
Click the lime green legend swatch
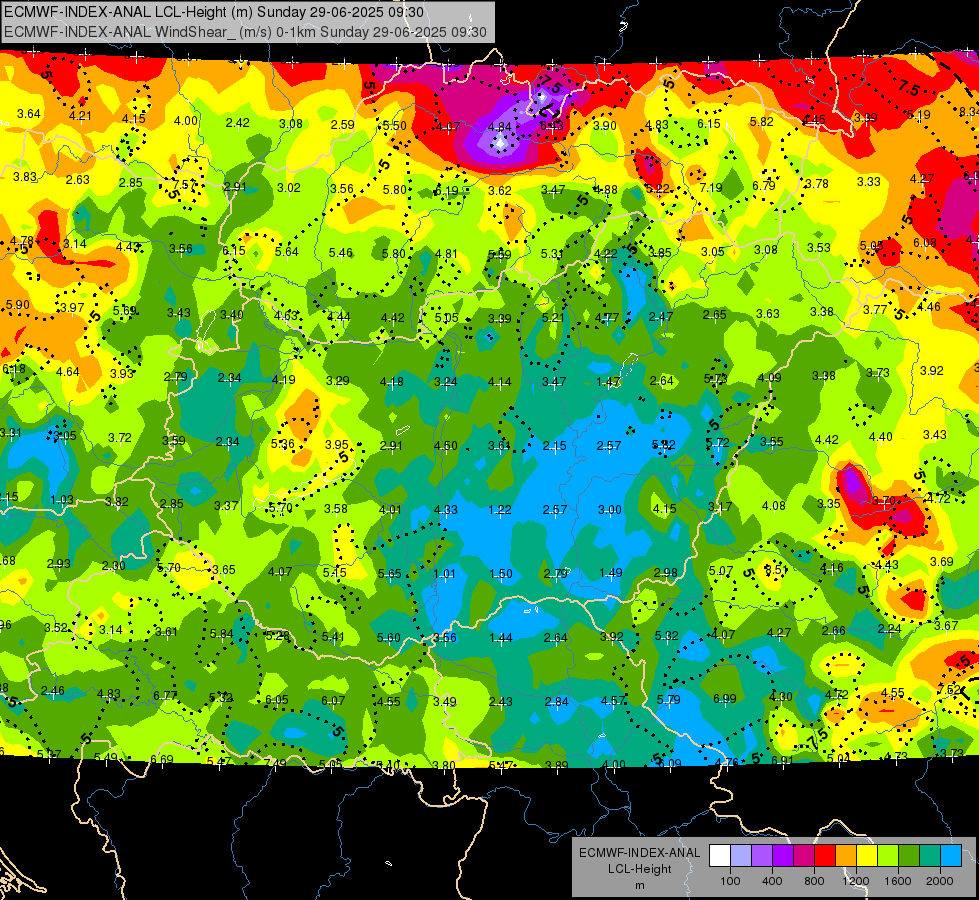point(888,856)
